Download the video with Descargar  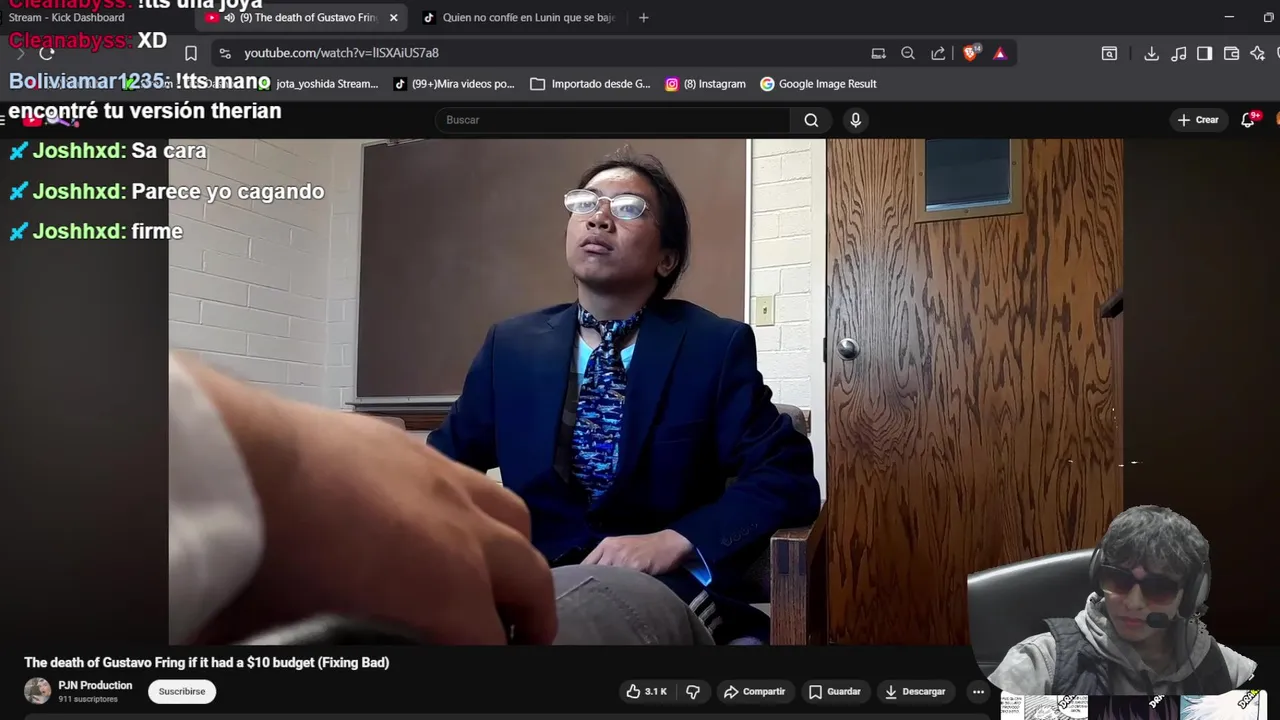914,691
